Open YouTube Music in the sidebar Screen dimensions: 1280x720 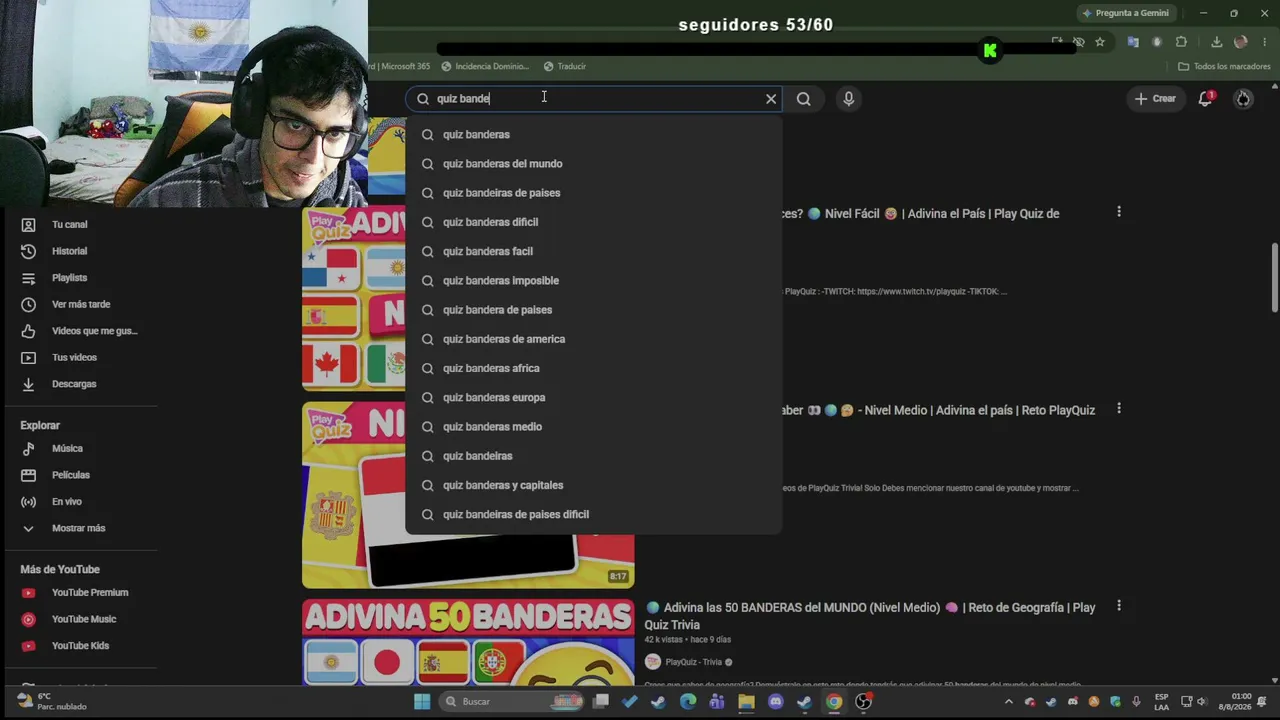click(x=81, y=619)
